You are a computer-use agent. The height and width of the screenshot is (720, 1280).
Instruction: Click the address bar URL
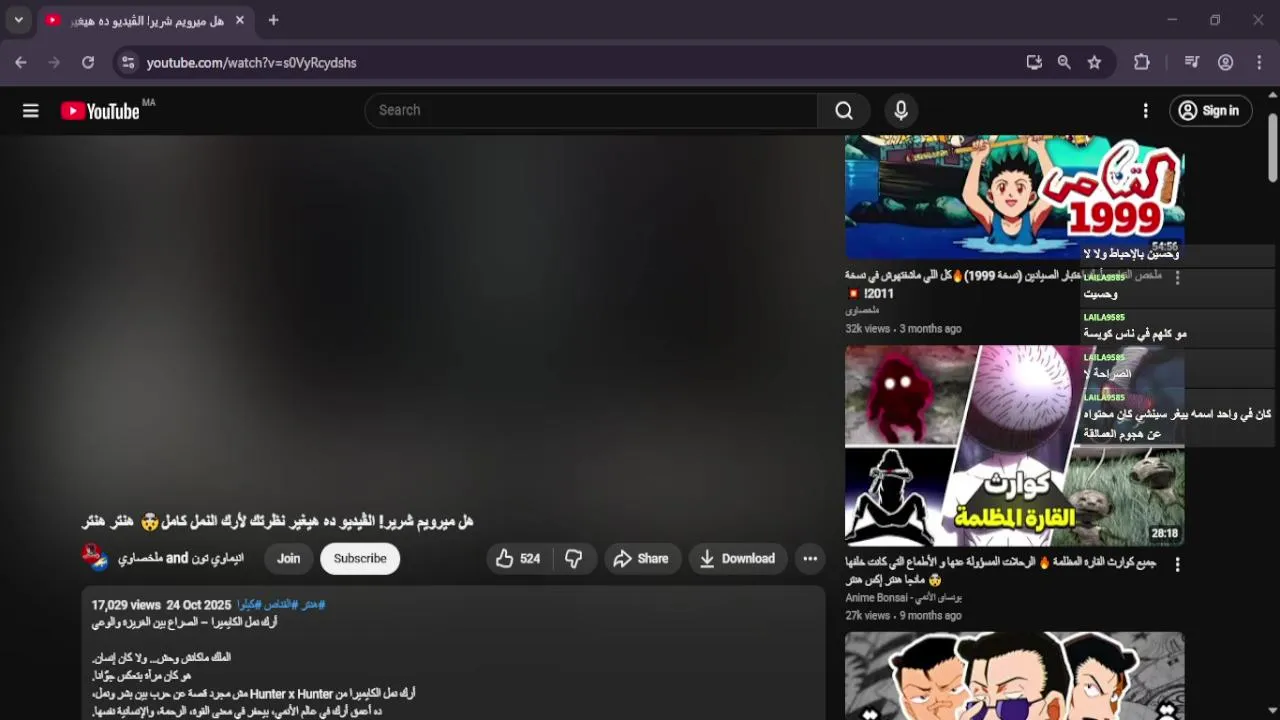coord(251,62)
